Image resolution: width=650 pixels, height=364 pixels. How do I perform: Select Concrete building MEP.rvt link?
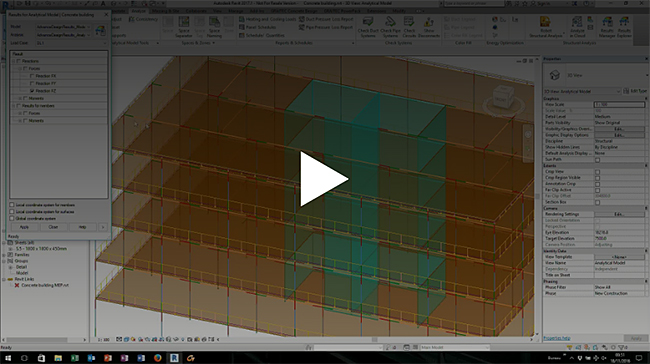[44, 286]
